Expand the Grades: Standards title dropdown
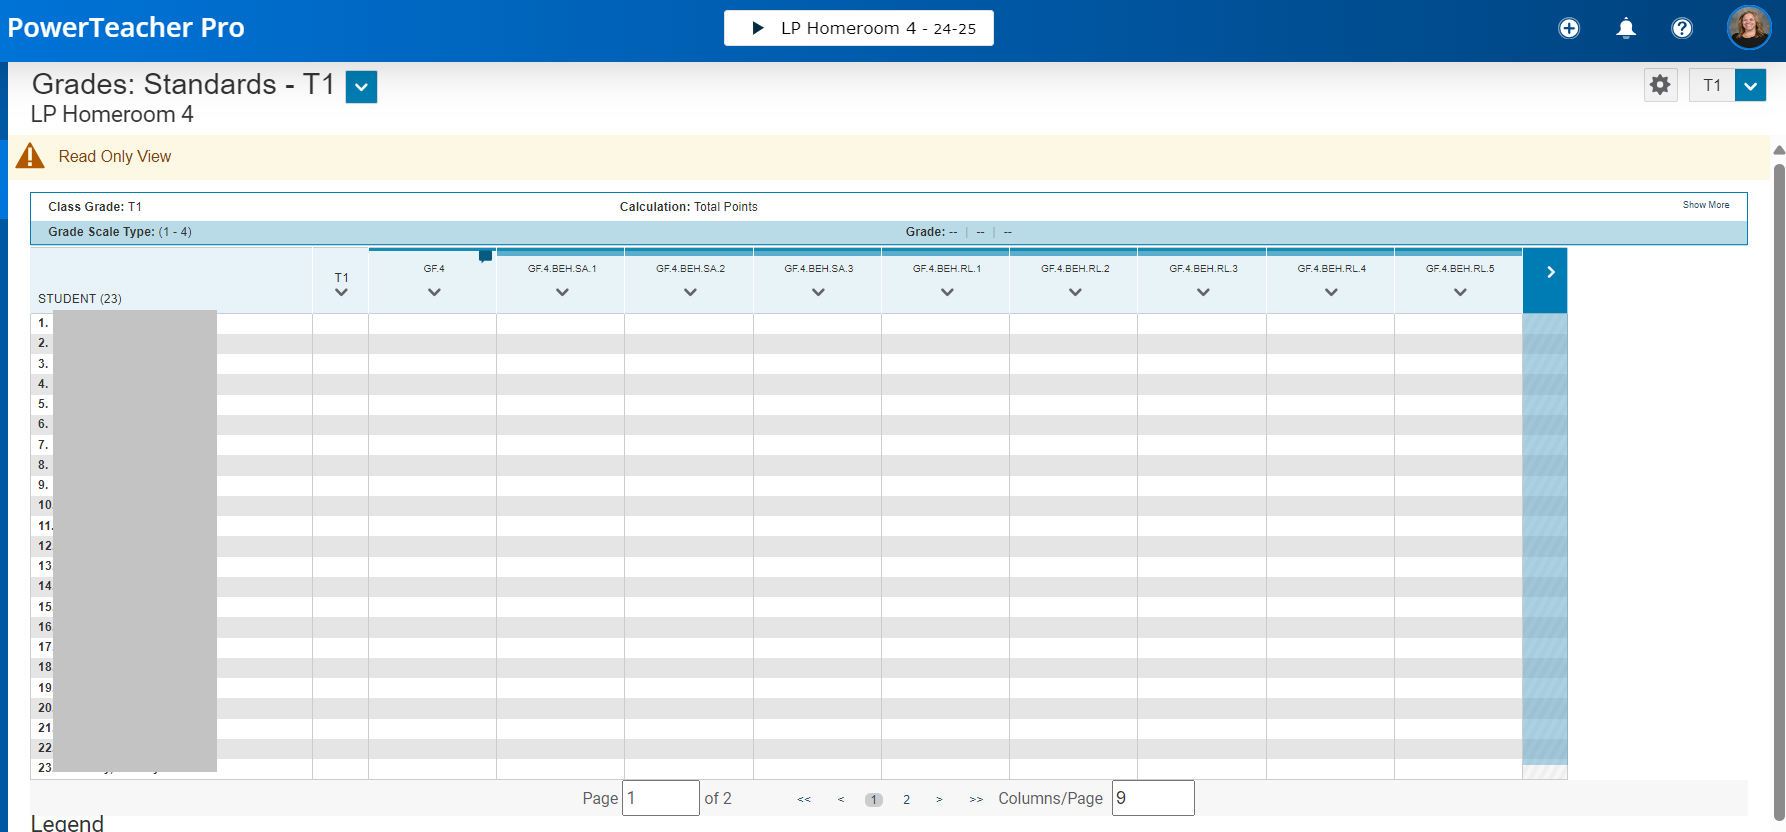Viewport: 1786px width, 832px height. [361, 87]
